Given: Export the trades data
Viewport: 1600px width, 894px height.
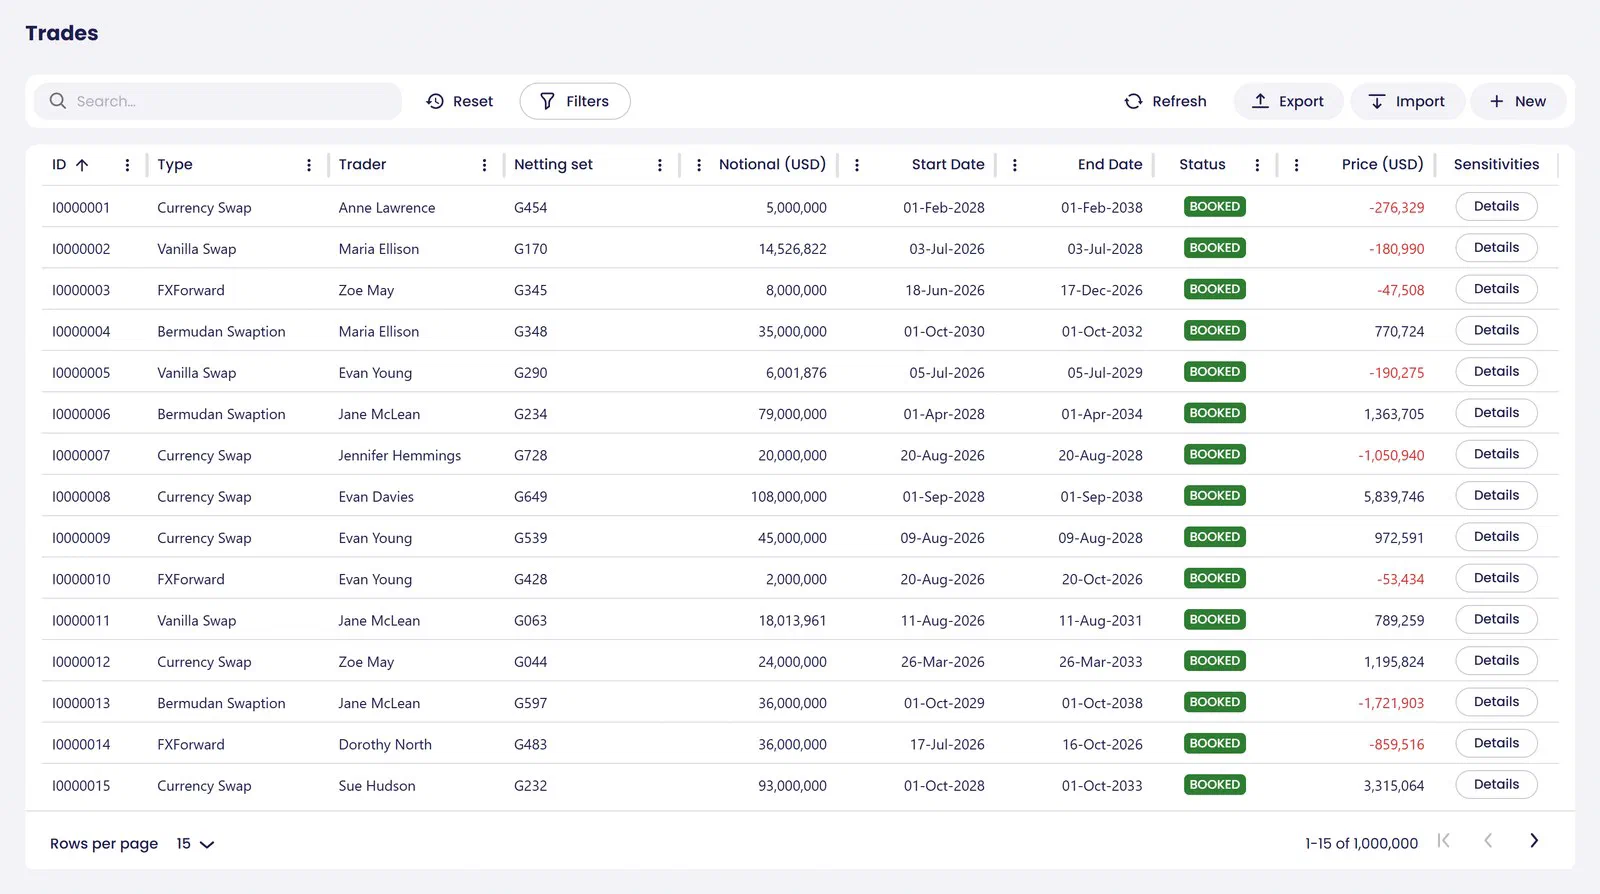Looking at the screenshot, I should pos(1288,101).
